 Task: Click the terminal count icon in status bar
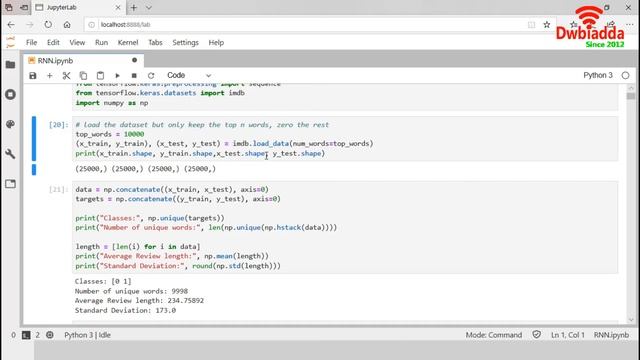26,335
